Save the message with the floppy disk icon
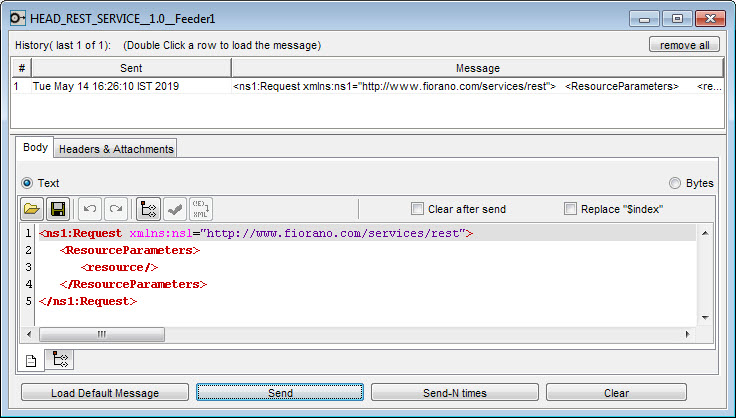Image resolution: width=736 pixels, height=418 pixels. (x=58, y=209)
